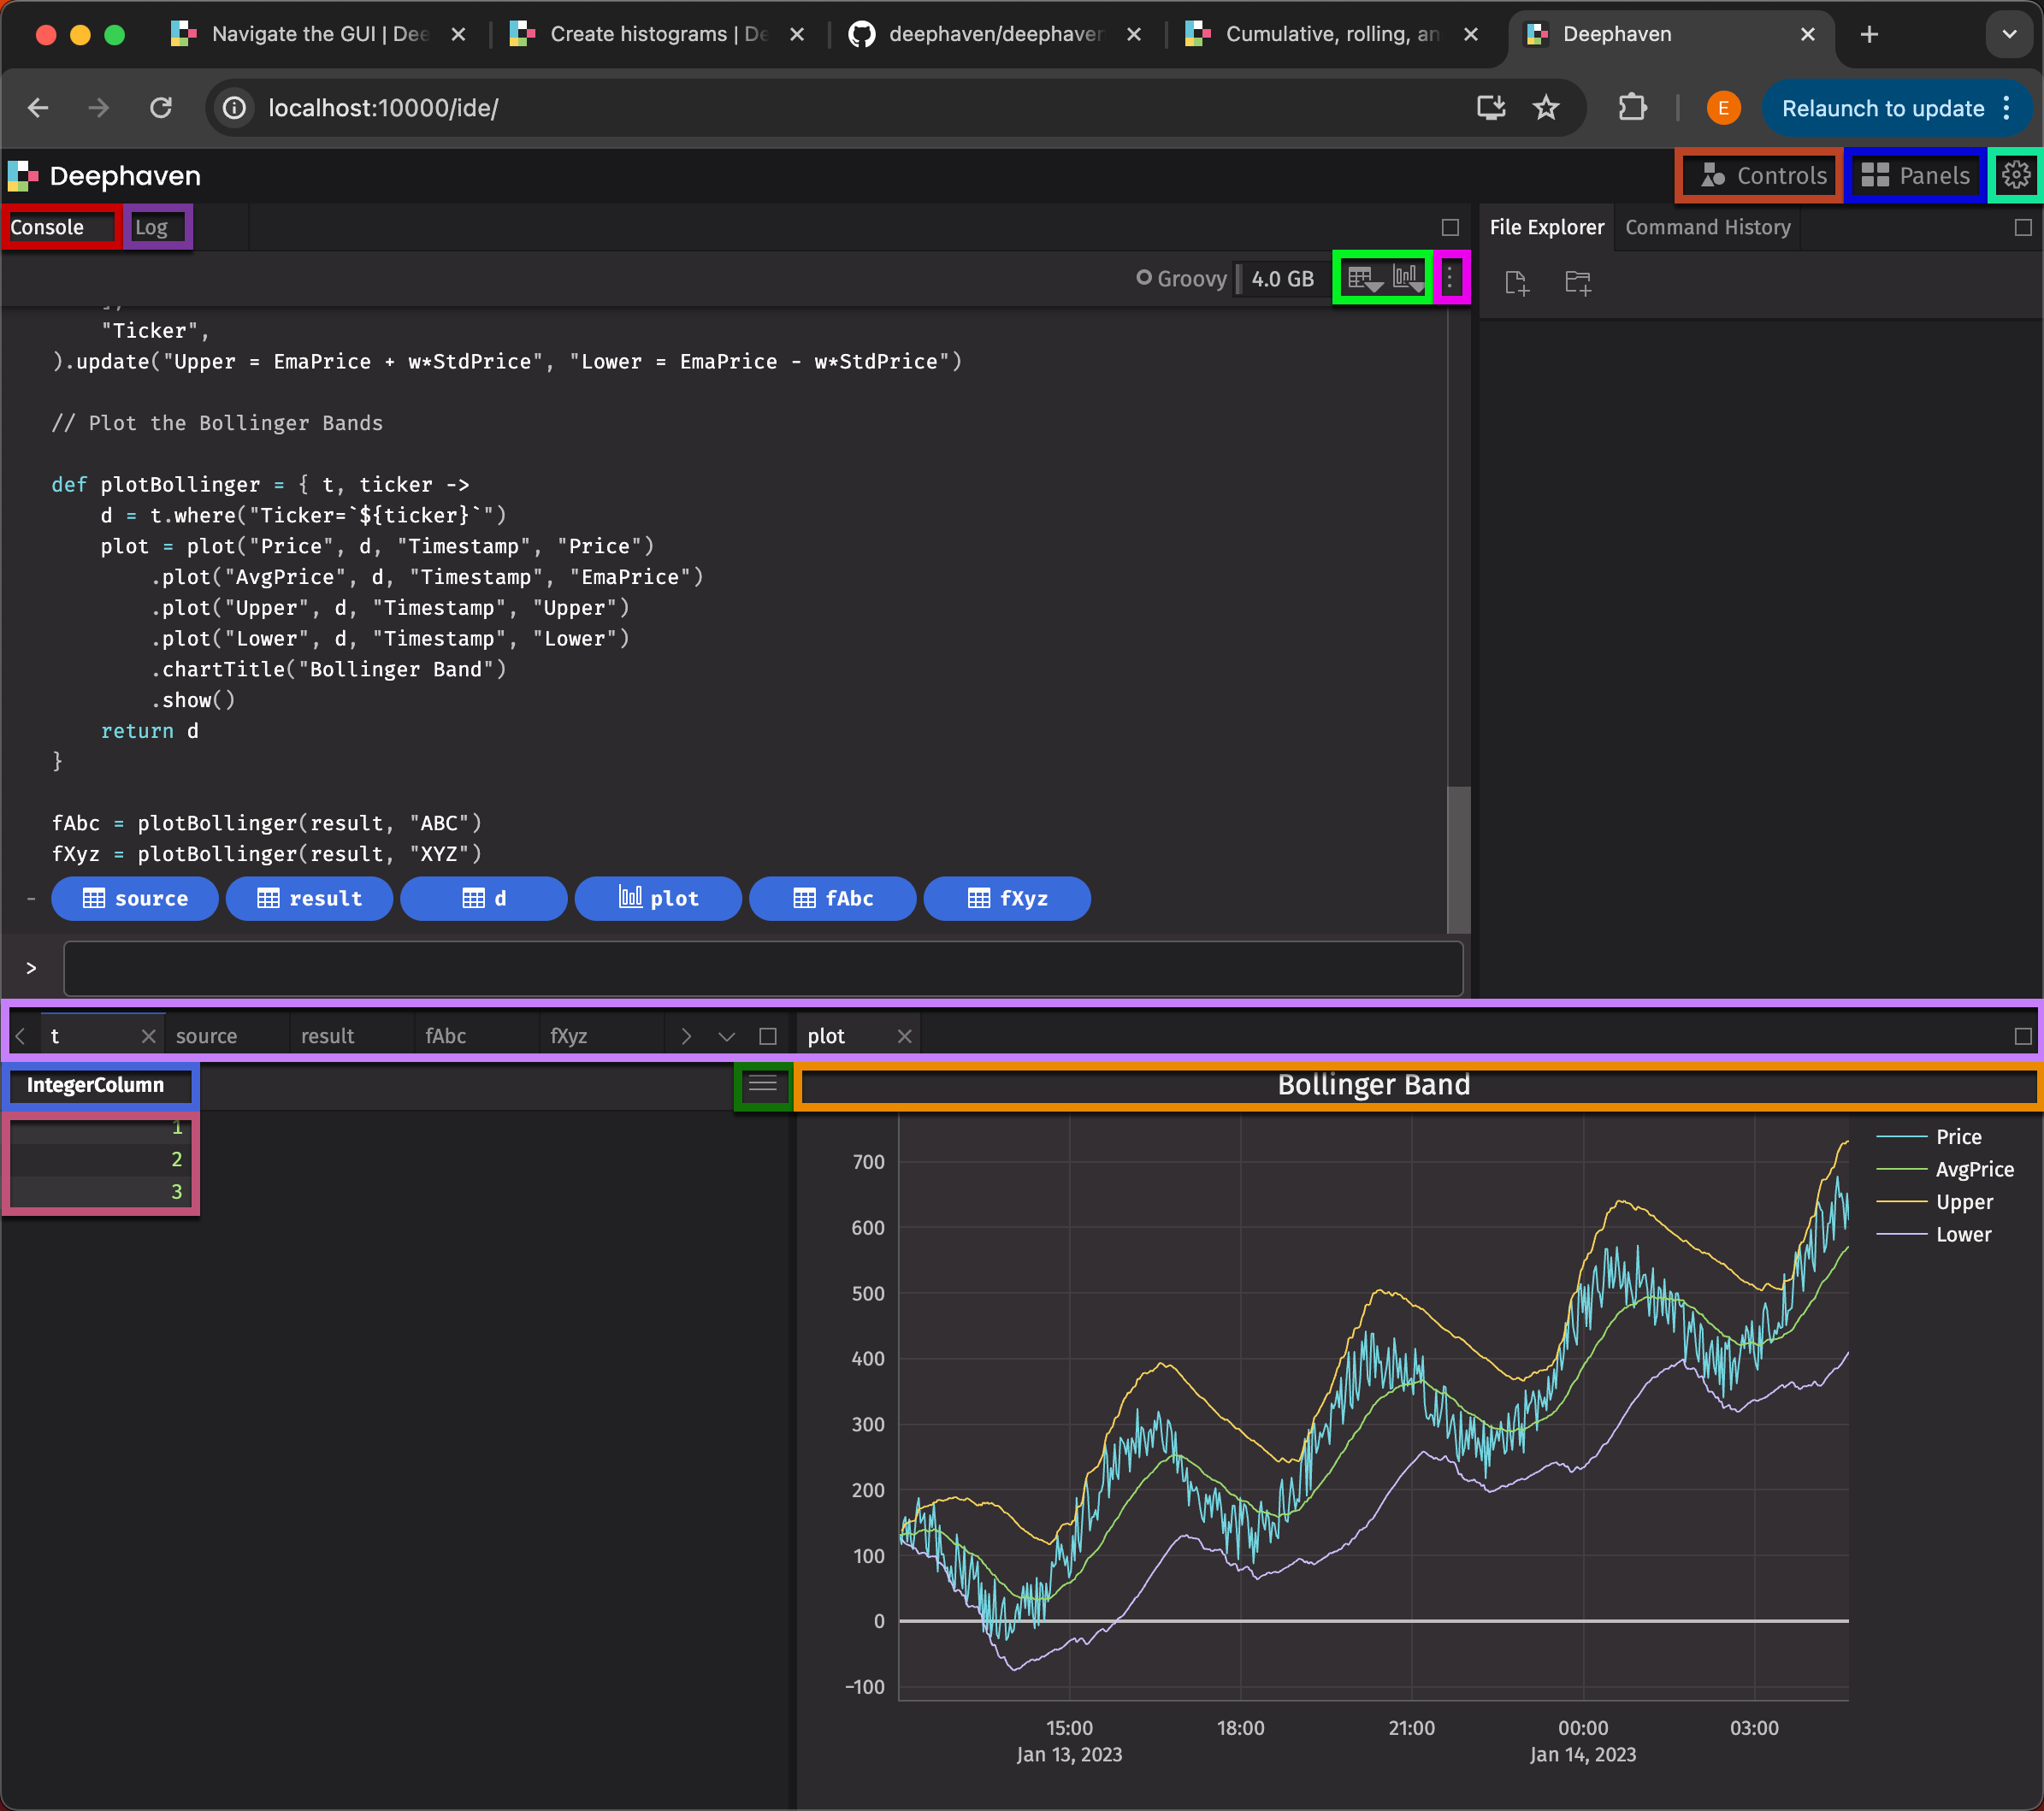2044x1811 pixels.
Task: Open the settings gear menu
Action: (x=2016, y=175)
